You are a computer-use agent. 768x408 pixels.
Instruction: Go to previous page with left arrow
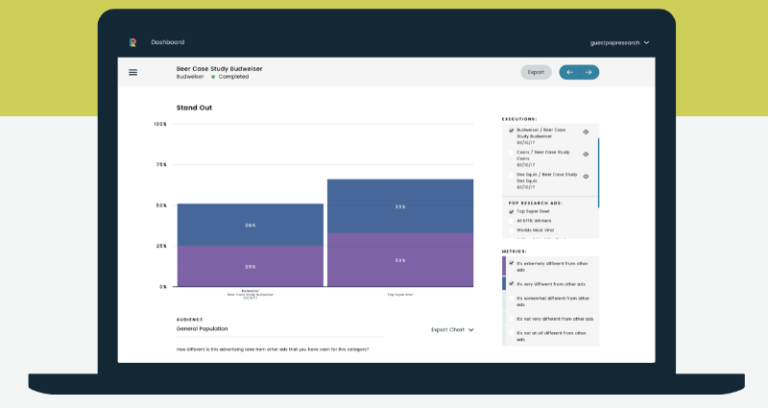click(x=570, y=72)
